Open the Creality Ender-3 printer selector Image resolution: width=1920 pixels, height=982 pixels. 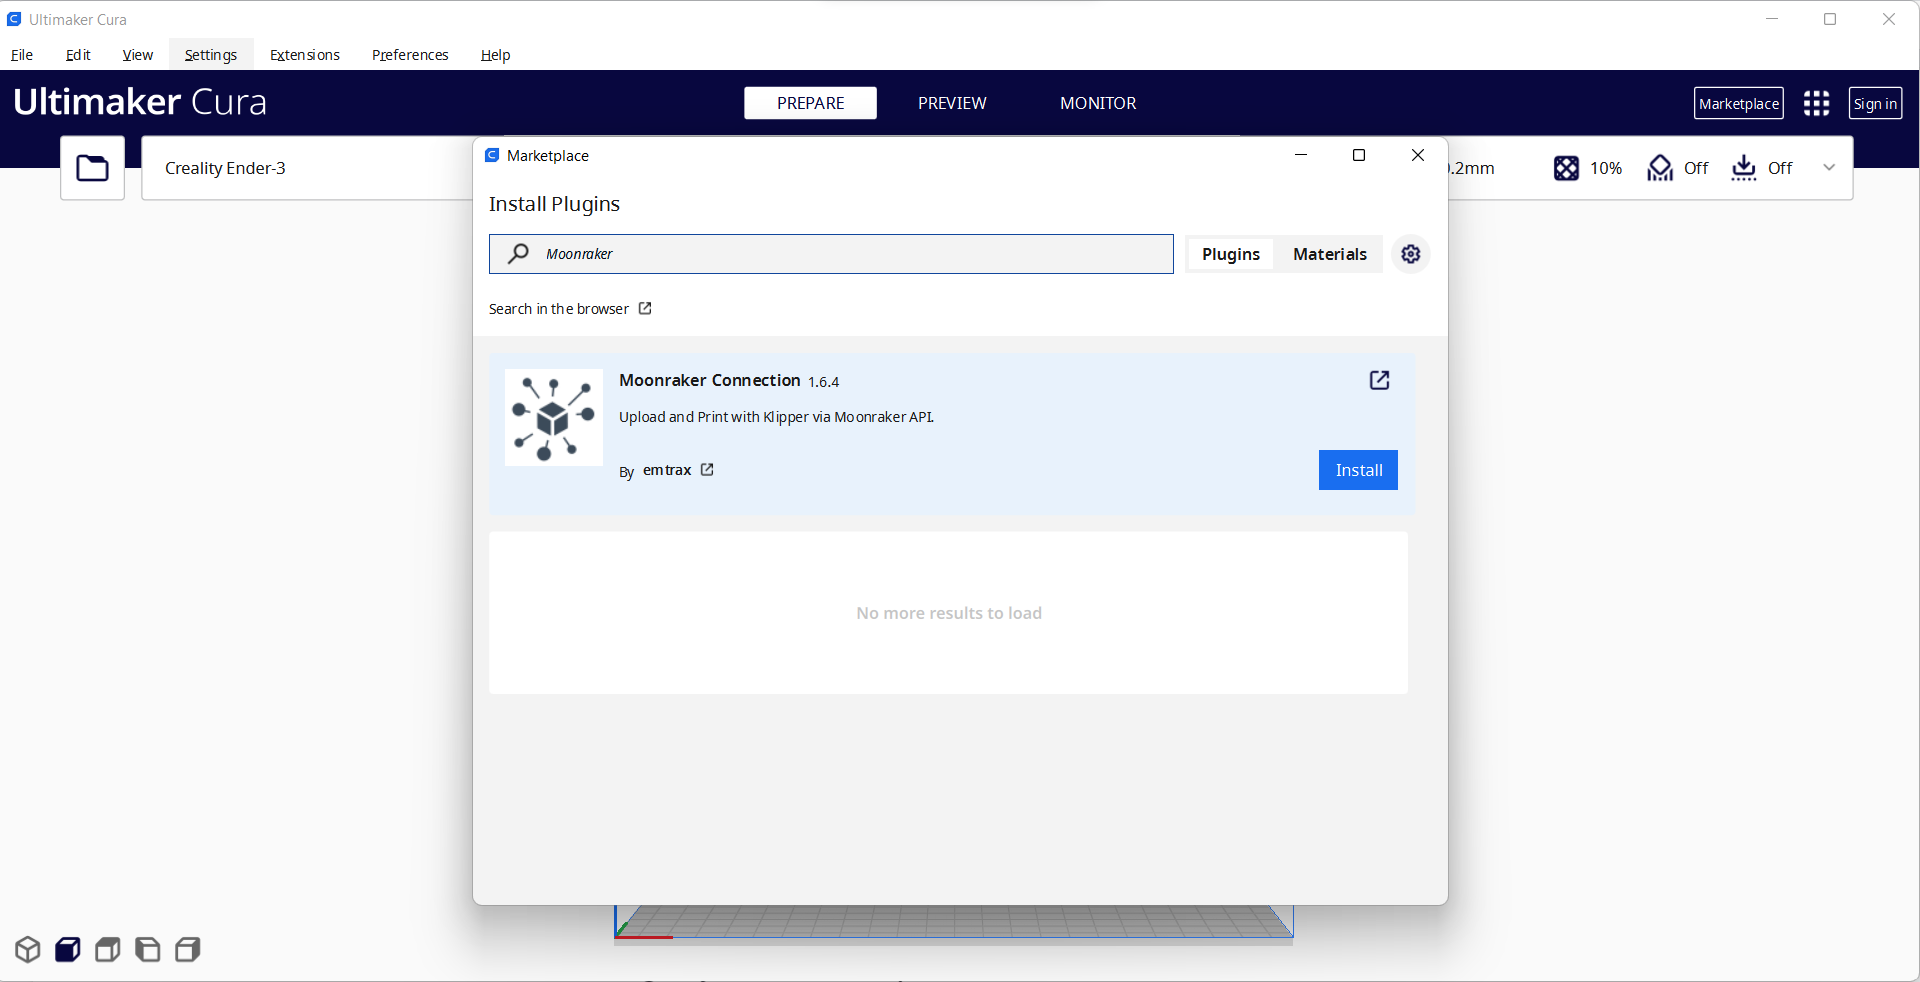pyautogui.click(x=306, y=168)
